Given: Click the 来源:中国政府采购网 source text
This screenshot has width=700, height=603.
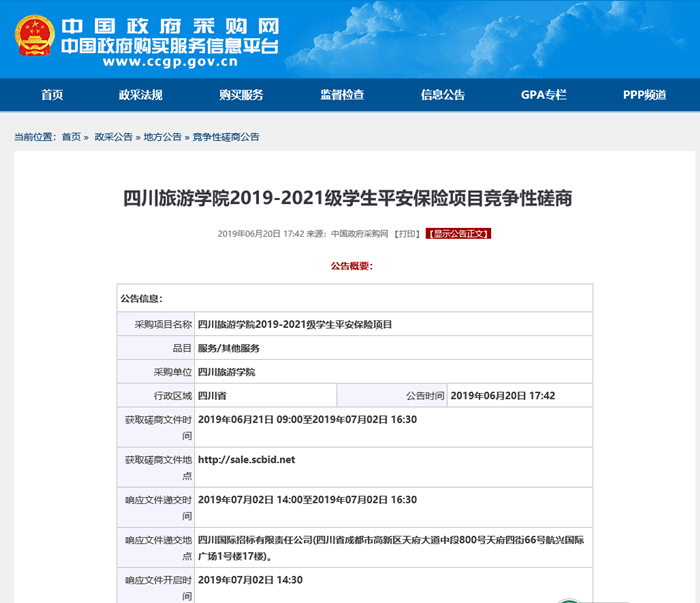Looking at the screenshot, I should pos(347,234).
